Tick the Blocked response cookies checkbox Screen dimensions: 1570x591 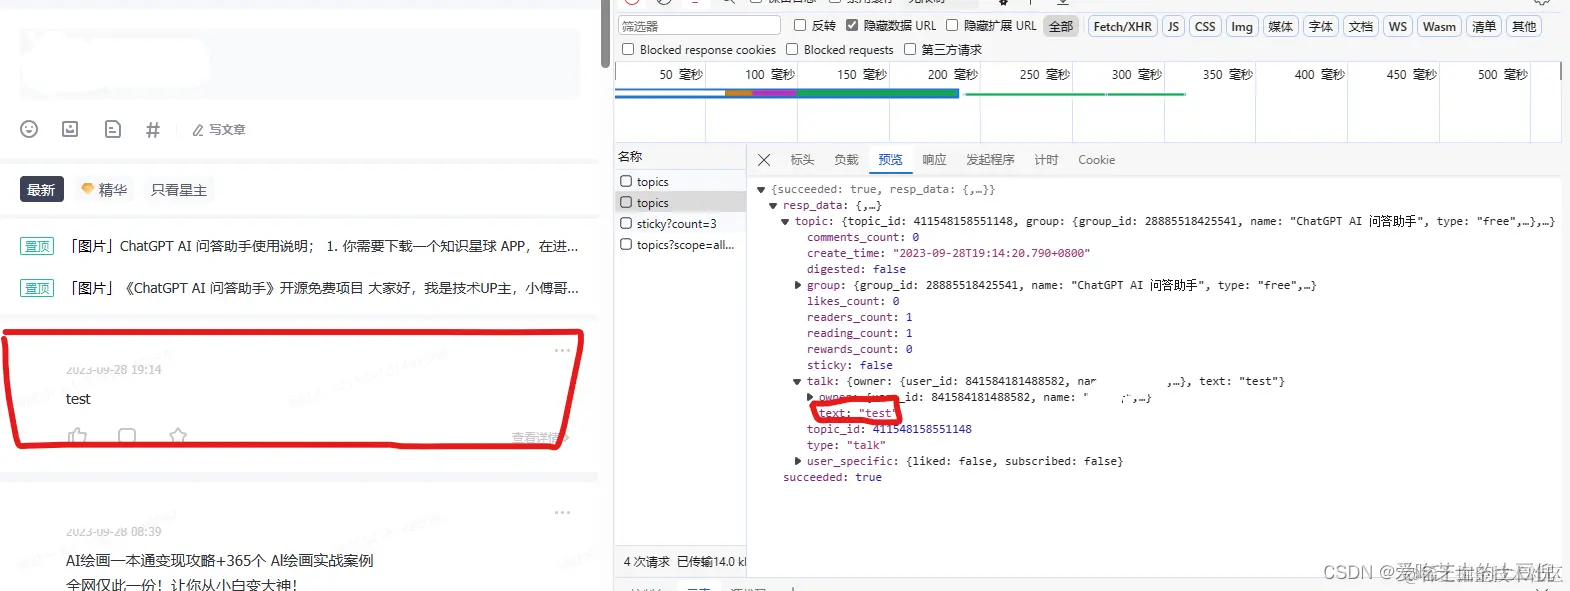point(628,49)
